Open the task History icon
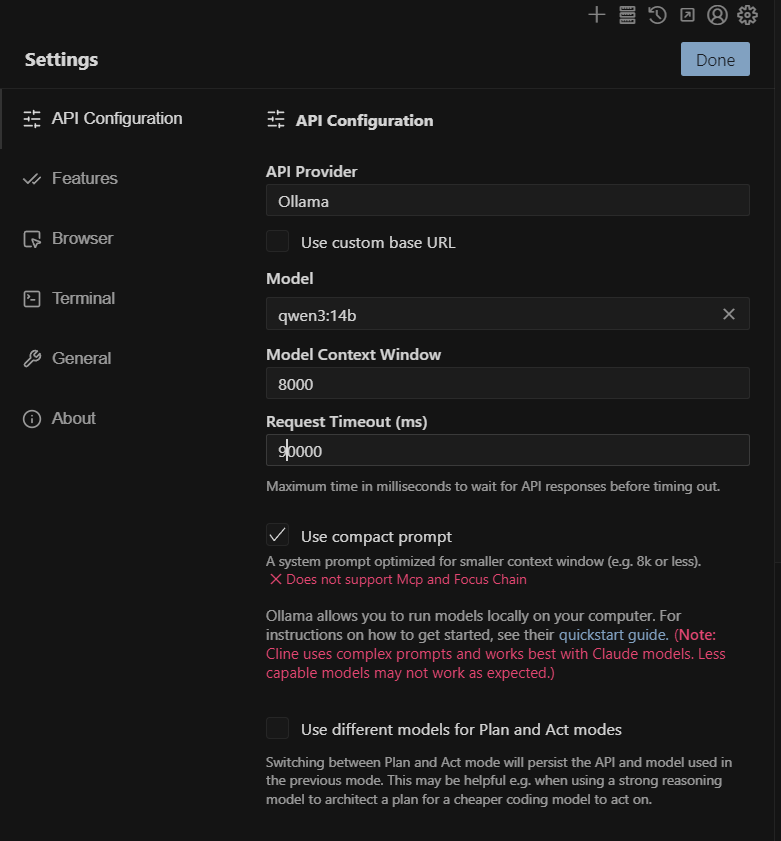This screenshot has width=781, height=841. pos(657,14)
